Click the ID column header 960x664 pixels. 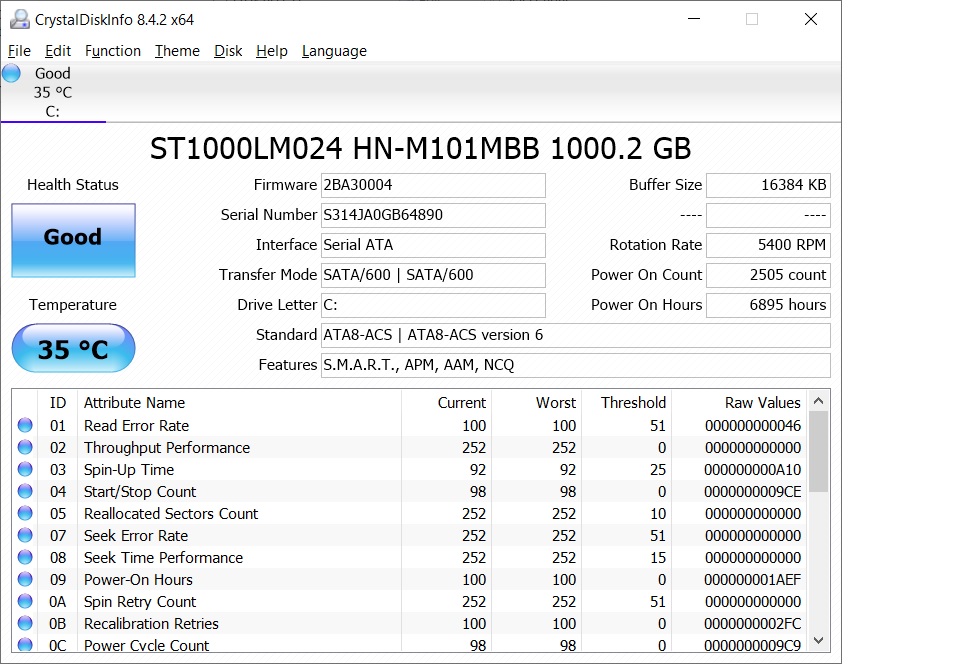click(58, 403)
